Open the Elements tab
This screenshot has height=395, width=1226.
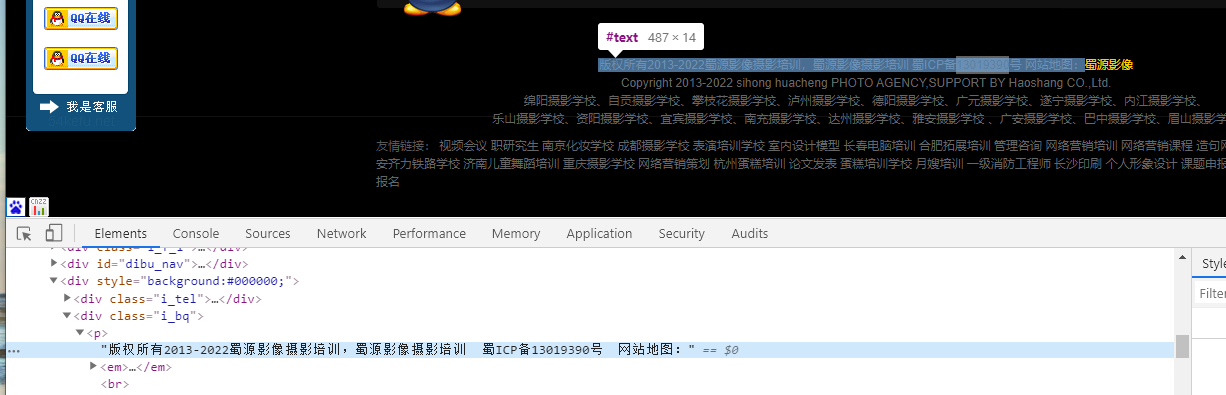[x=121, y=233]
